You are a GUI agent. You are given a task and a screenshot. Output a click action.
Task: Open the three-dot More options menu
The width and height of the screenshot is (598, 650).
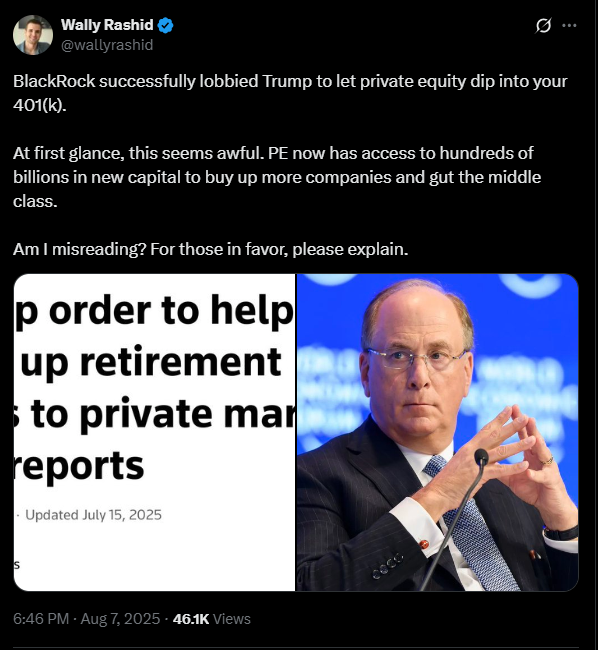click(569, 26)
